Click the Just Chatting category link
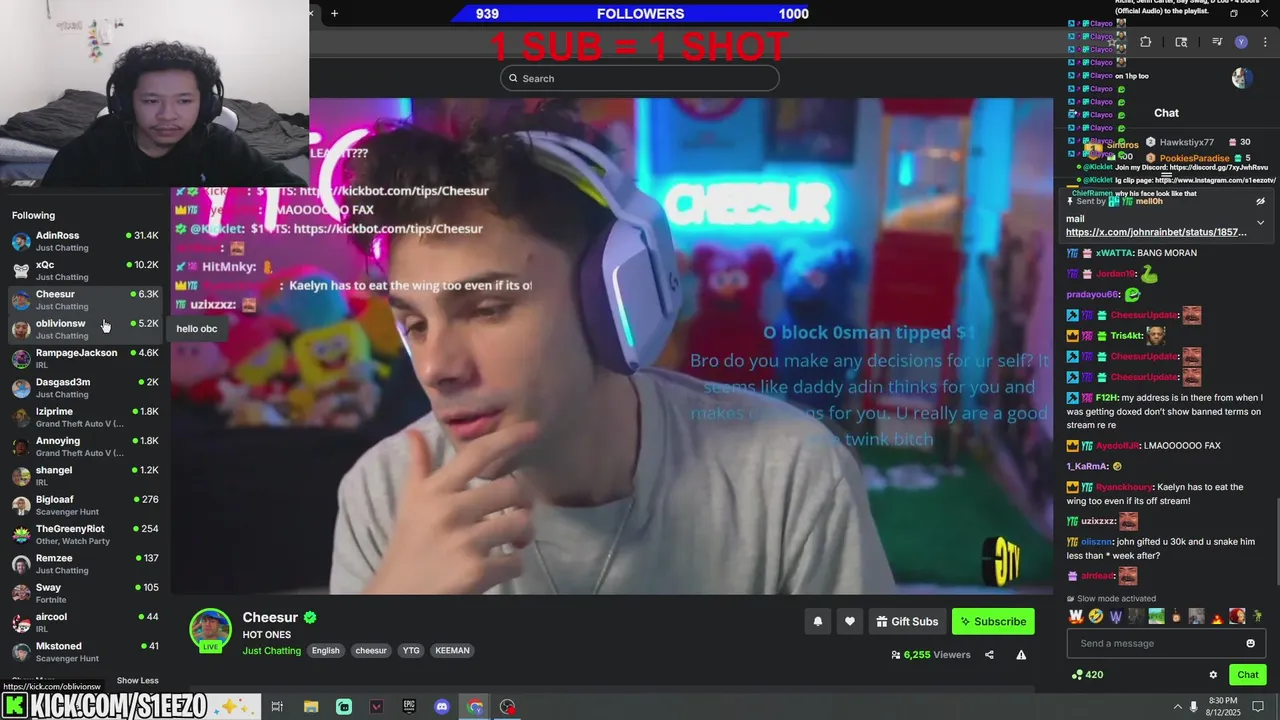The image size is (1280, 720). 271,650
